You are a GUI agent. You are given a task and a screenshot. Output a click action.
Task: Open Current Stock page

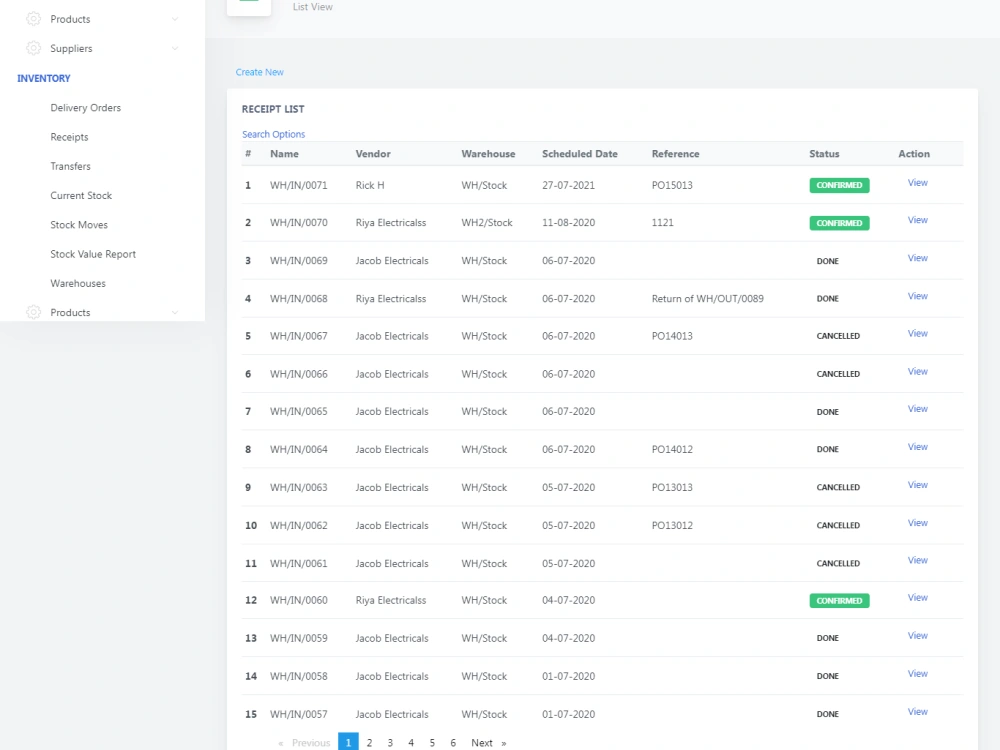[x=81, y=196]
